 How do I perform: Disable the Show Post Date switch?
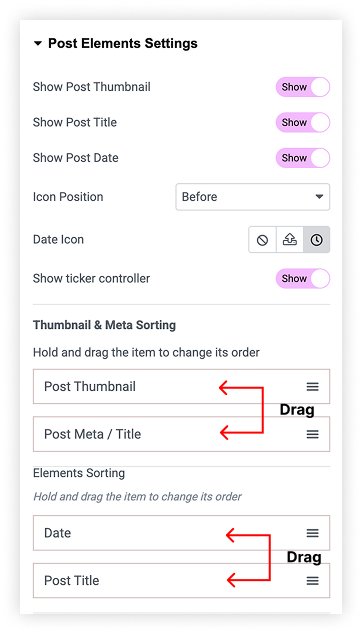tap(303, 158)
